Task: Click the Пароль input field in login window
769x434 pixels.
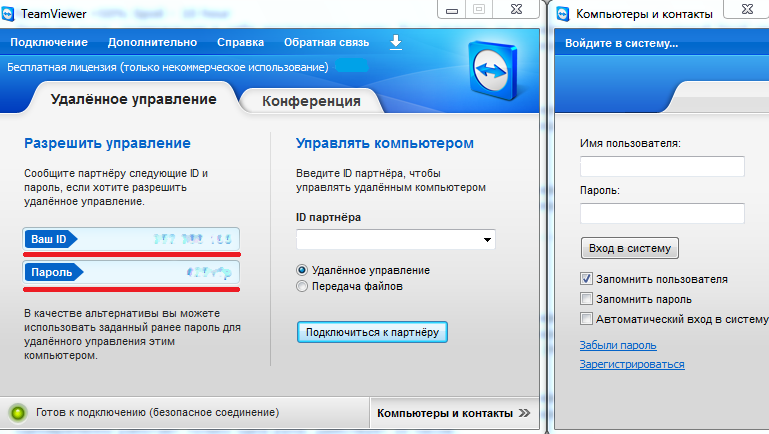Action: pos(662,213)
